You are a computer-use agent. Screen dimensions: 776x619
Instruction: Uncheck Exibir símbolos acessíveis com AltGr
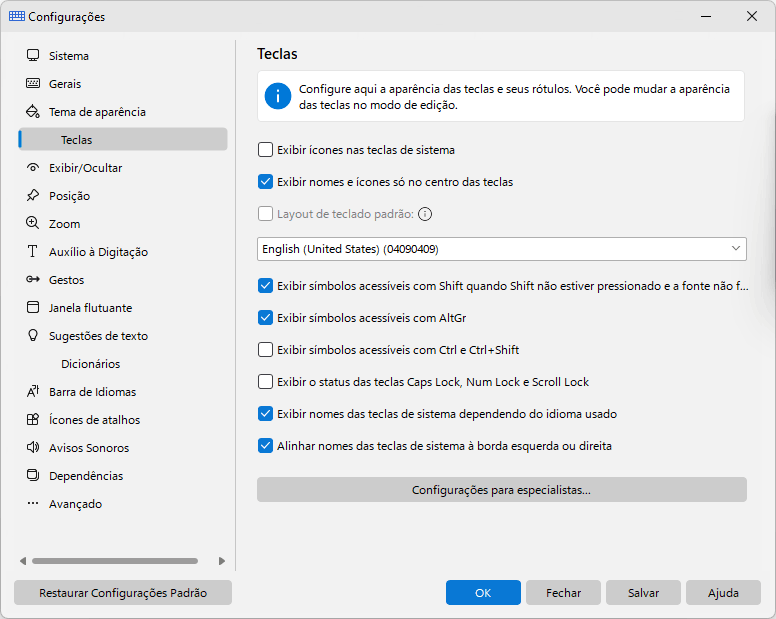point(265,318)
